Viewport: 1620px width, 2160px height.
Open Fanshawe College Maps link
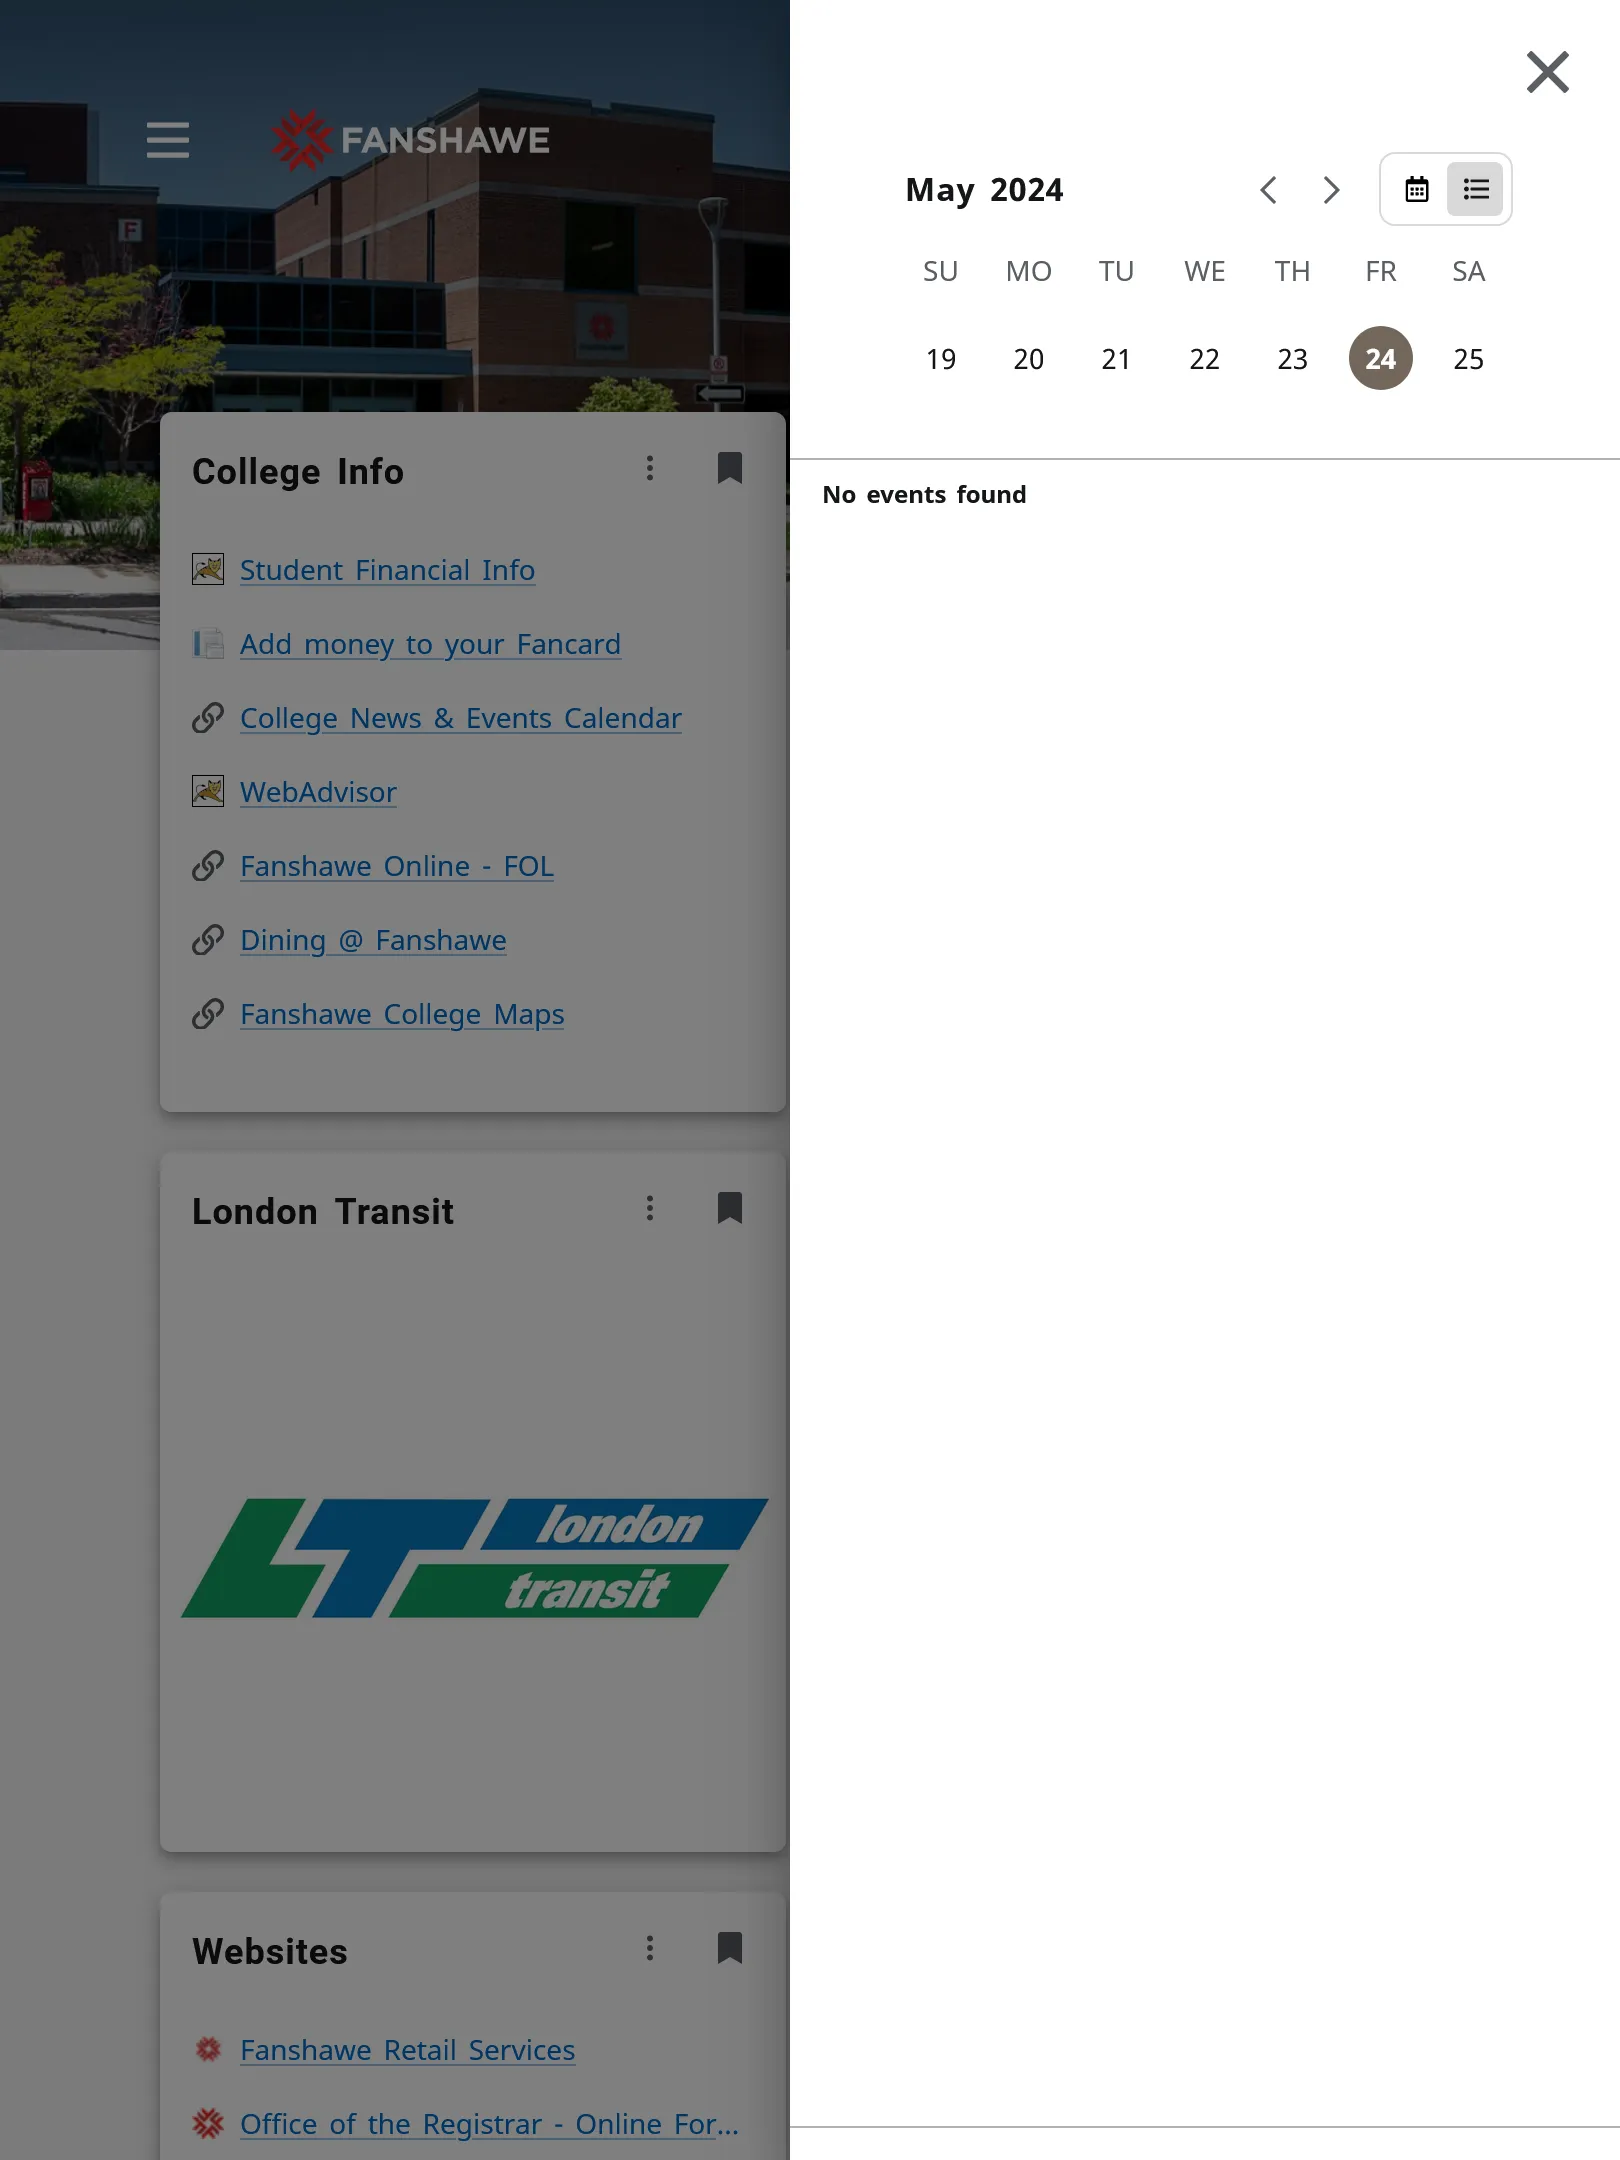tap(402, 1014)
